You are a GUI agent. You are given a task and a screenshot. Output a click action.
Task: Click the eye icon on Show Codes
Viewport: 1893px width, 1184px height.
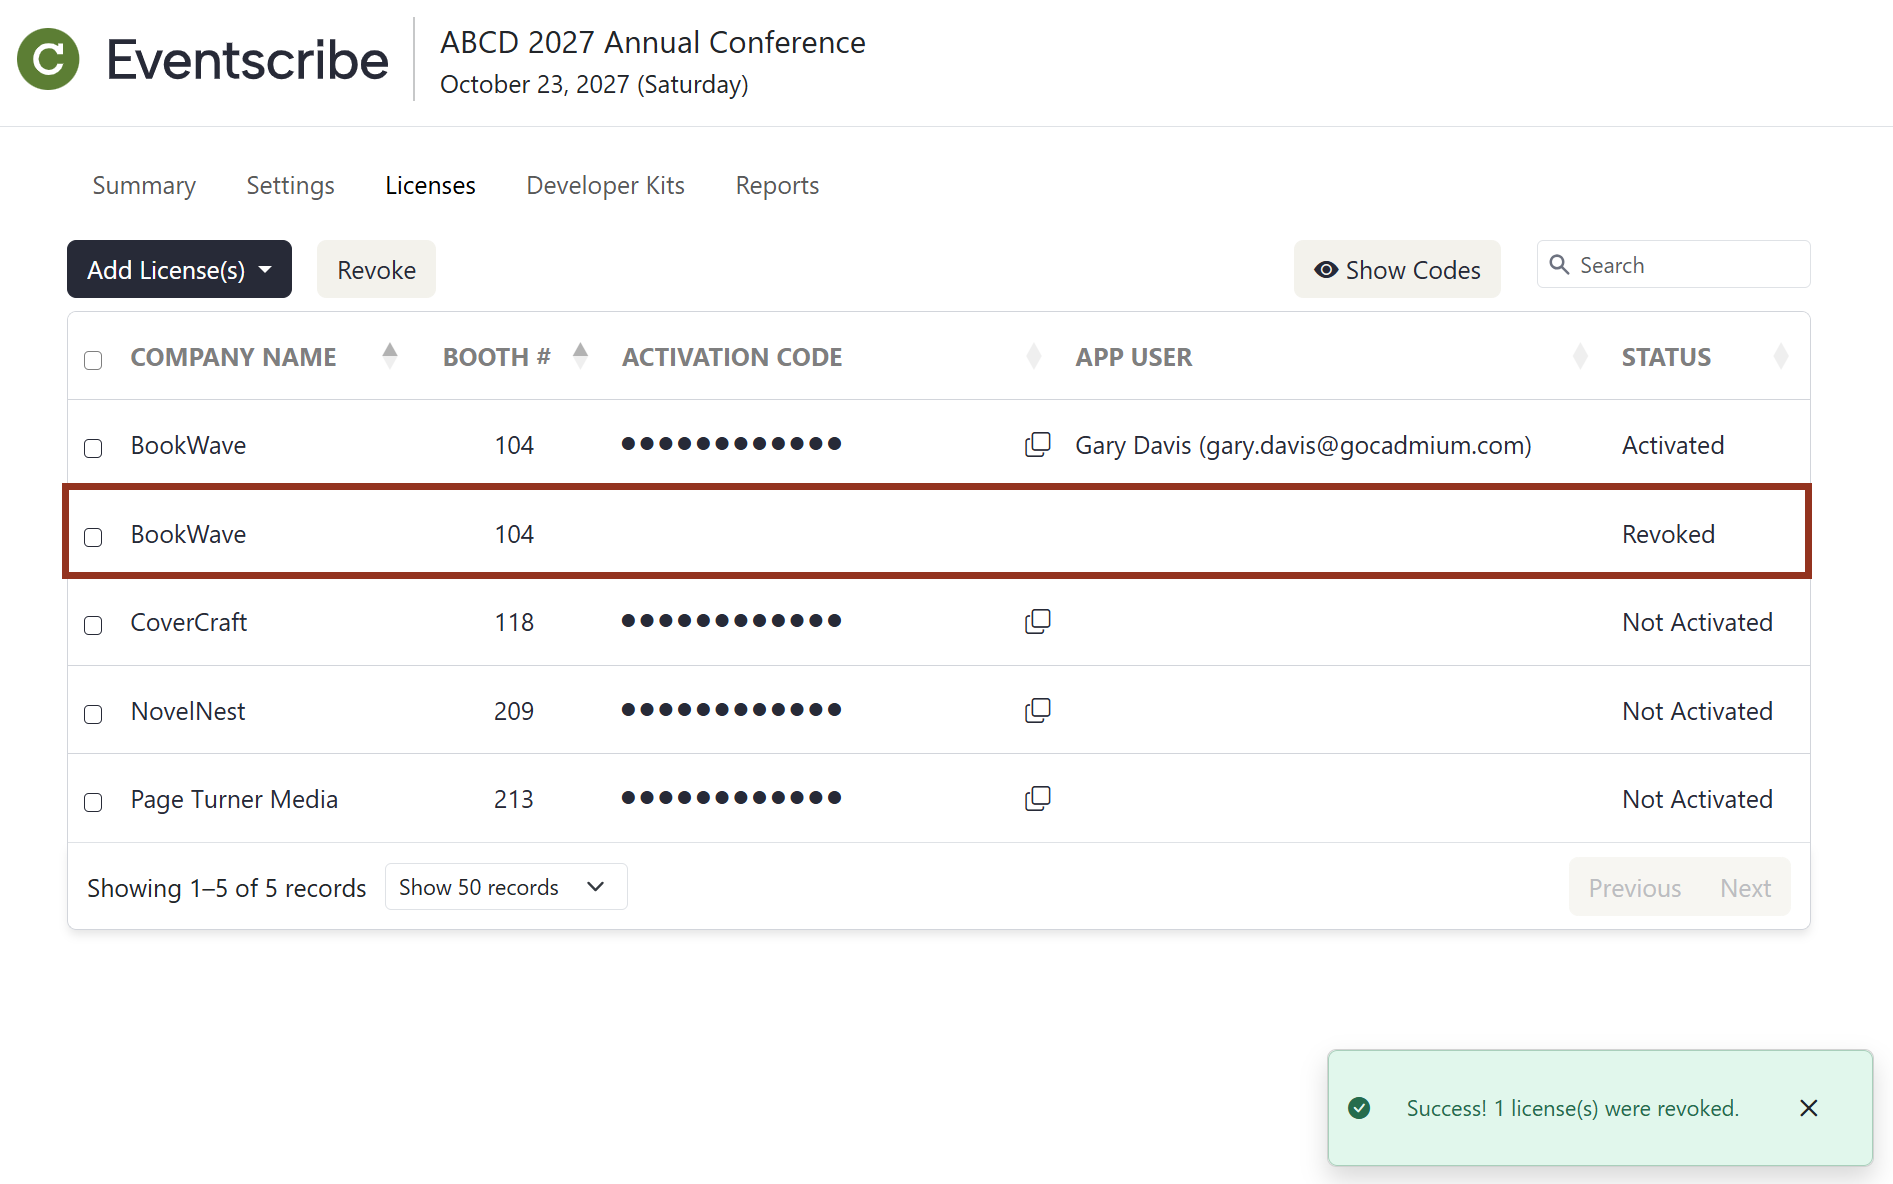tap(1326, 269)
